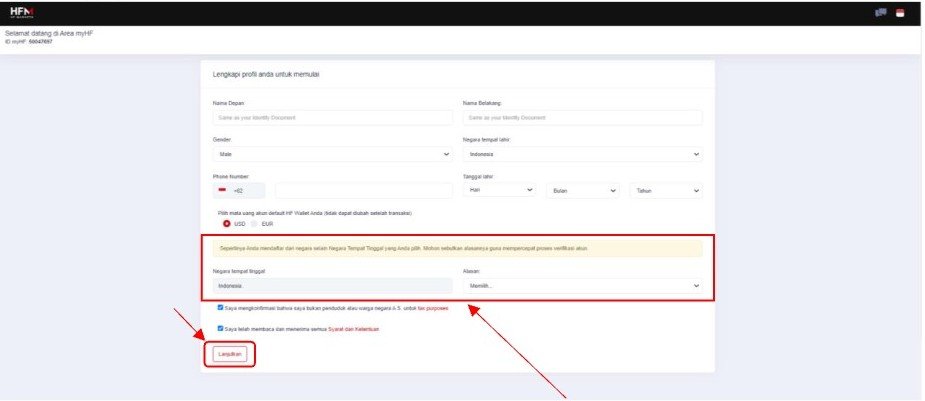Focus the Nama Belakang text field
This screenshot has width=925, height=401.
582,118
